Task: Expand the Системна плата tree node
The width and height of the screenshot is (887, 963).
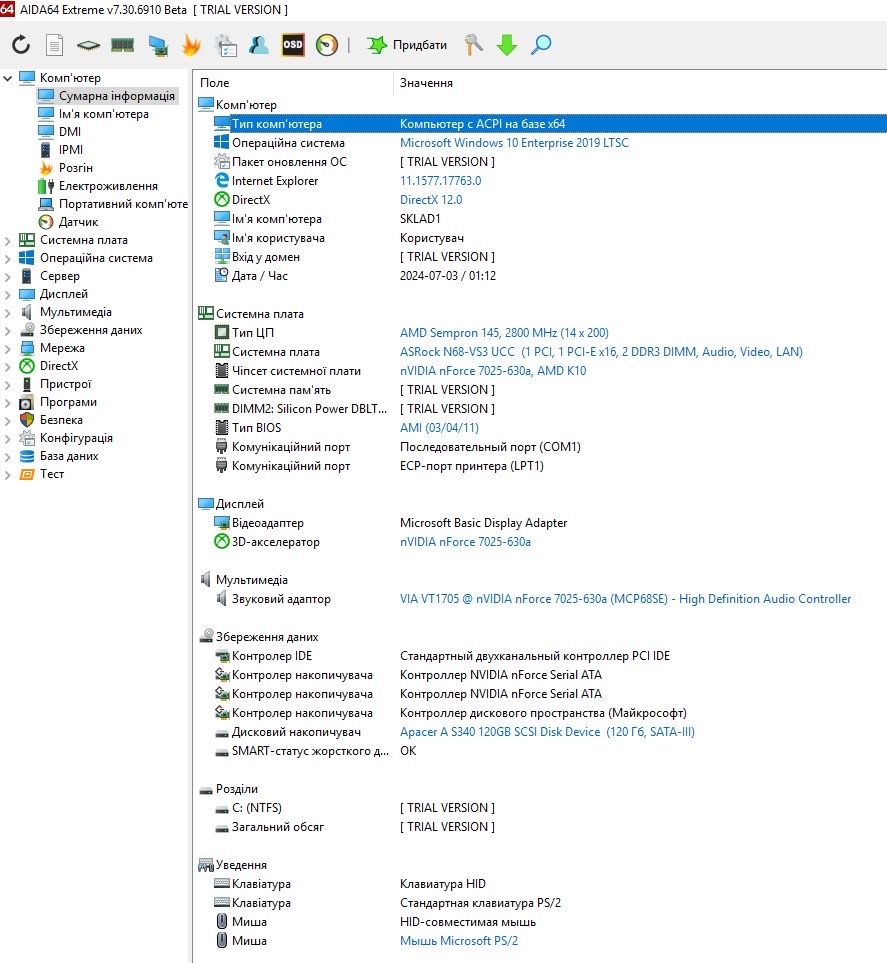Action: pyautogui.click(x=7, y=240)
